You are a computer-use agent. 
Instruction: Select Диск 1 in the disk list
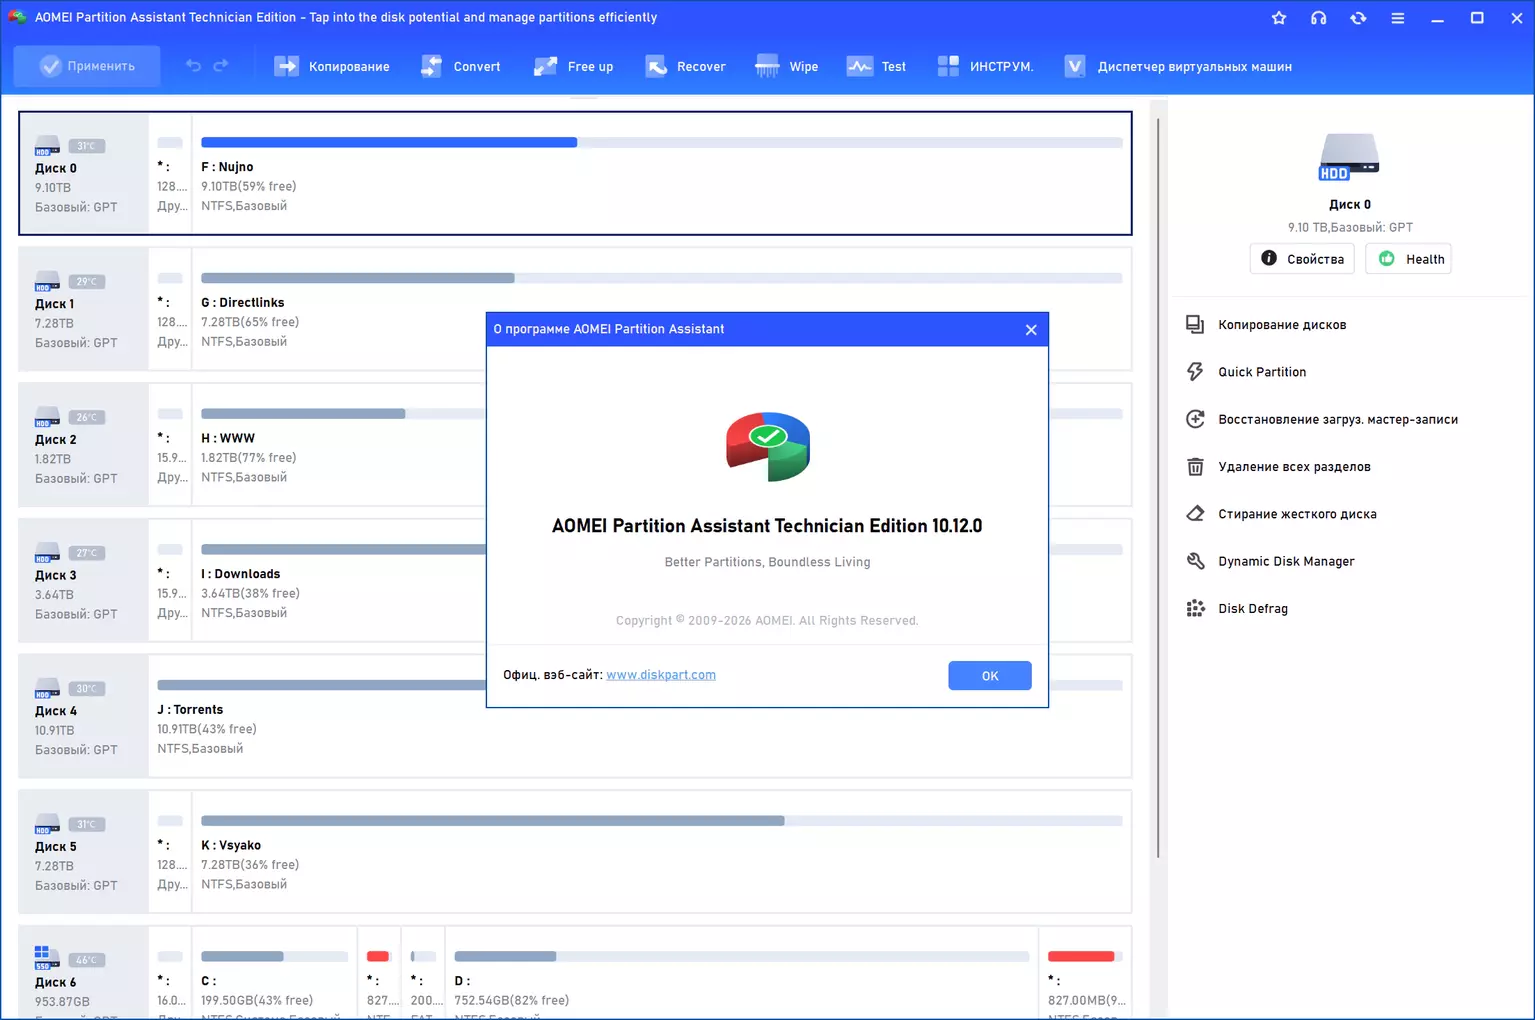[x=84, y=309]
